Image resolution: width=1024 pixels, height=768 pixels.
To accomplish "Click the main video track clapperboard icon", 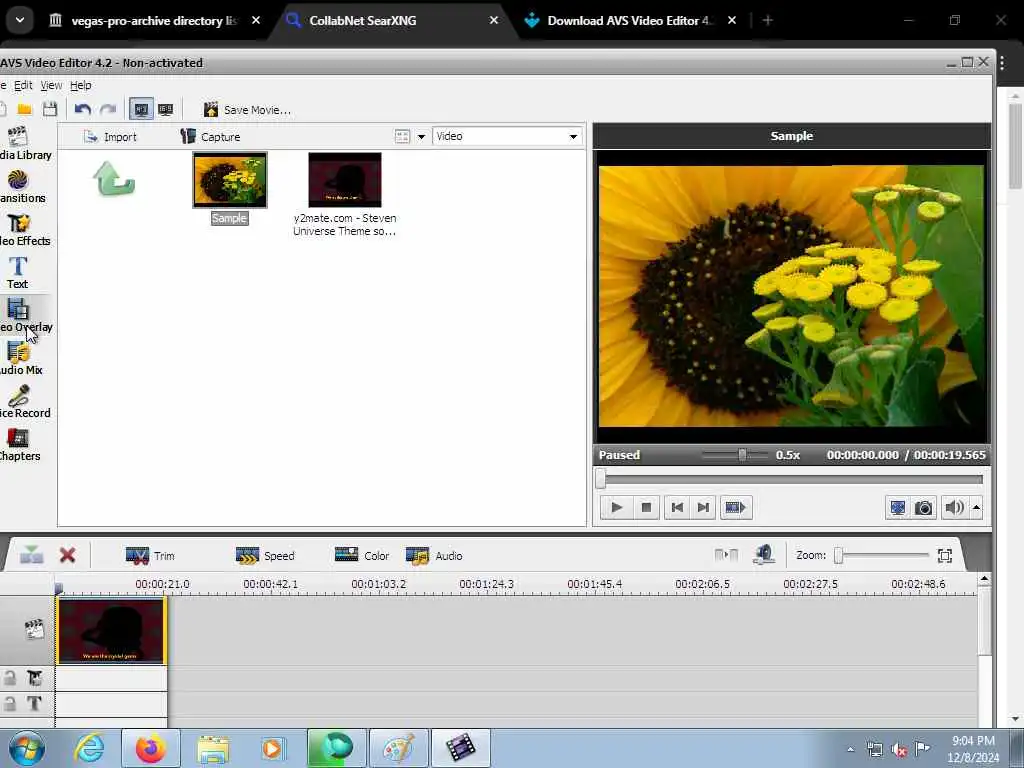I will pyautogui.click(x=34, y=630).
